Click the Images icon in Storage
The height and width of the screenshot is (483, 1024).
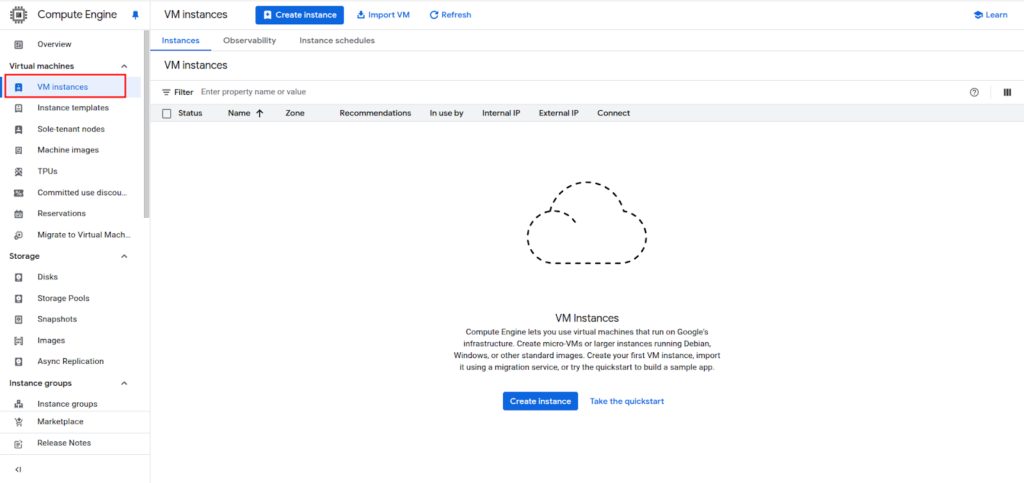click(18, 341)
